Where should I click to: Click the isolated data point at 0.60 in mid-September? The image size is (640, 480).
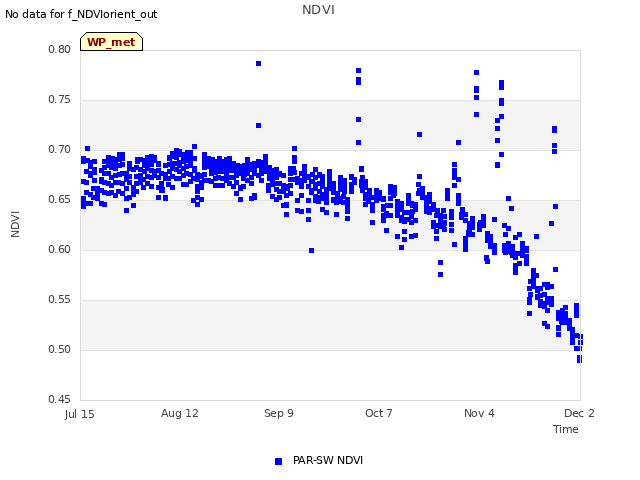click(x=311, y=251)
